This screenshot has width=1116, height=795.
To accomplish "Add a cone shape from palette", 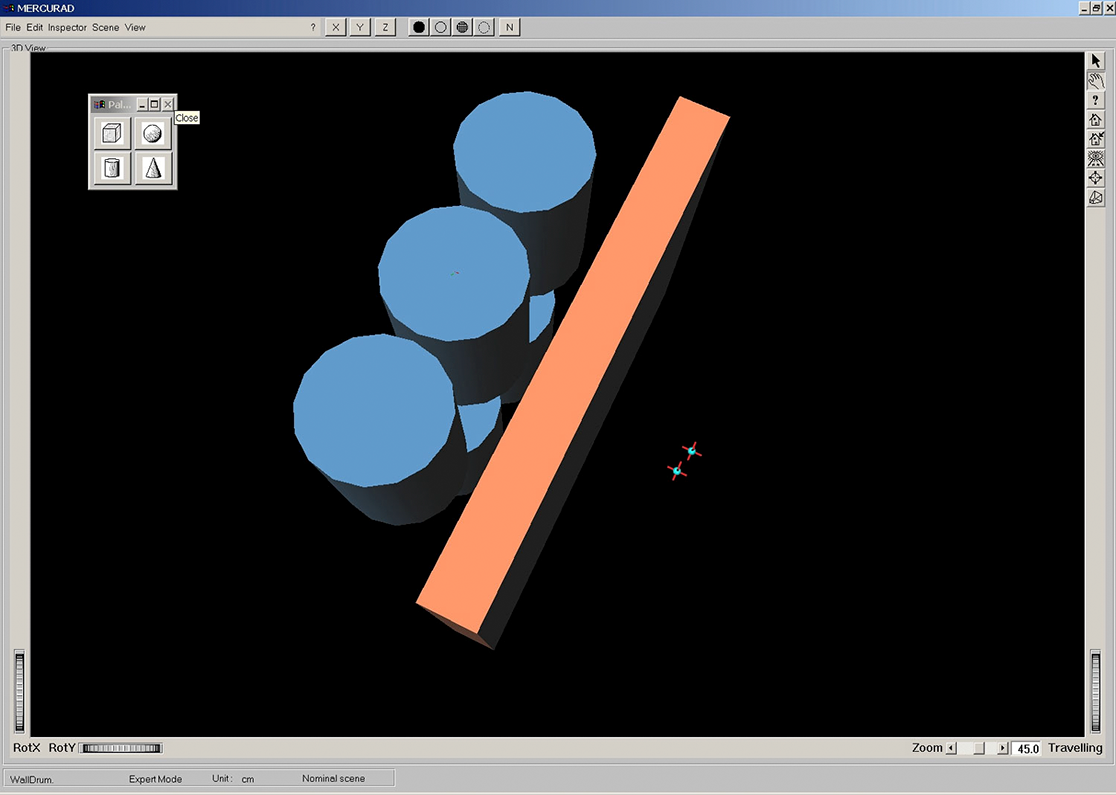I will pos(152,168).
